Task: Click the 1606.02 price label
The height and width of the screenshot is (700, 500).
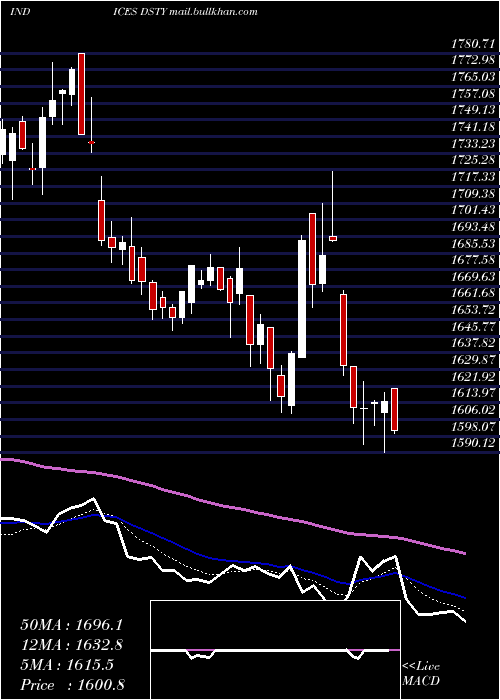Action: pyautogui.click(x=473, y=410)
